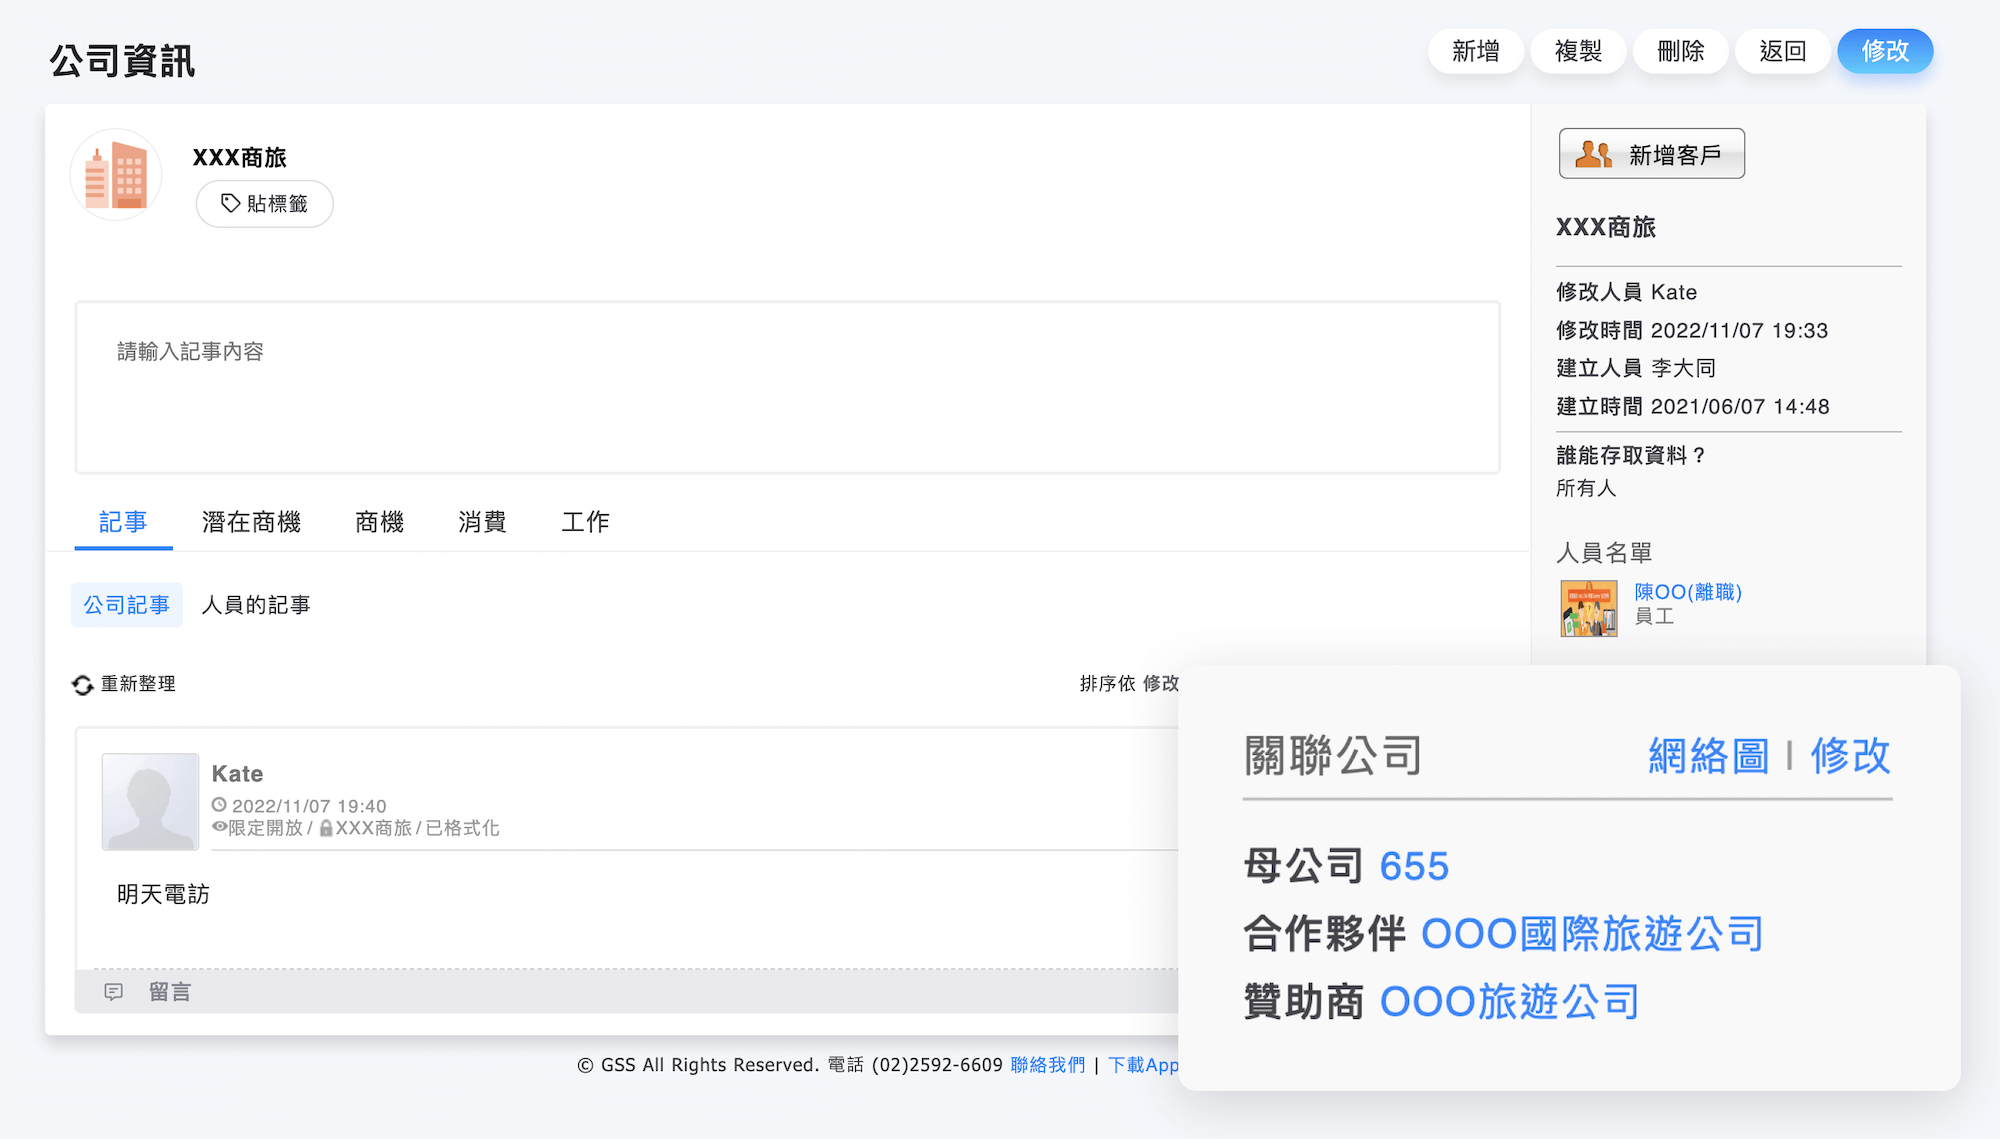2000x1139 pixels.
Task: Open OOO國際旅遊公司 partner link
Action: click(1591, 934)
